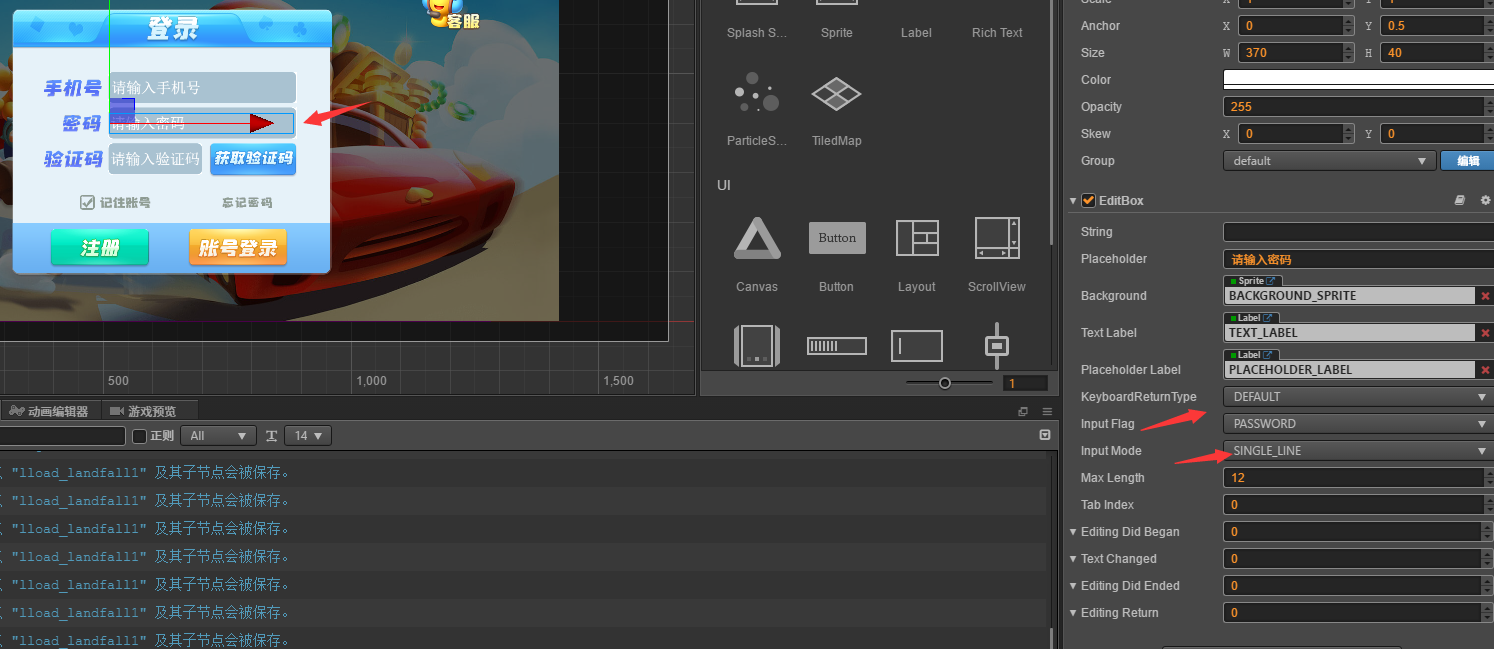Click the 获取验证码 button in scene

tap(253, 159)
